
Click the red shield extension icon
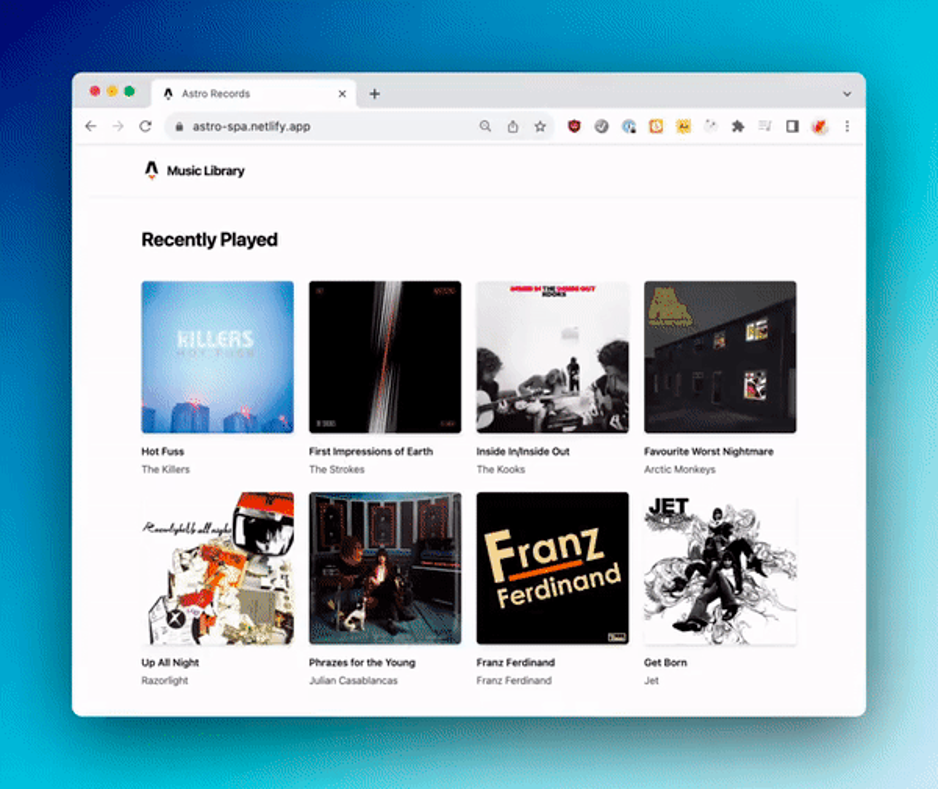[574, 126]
